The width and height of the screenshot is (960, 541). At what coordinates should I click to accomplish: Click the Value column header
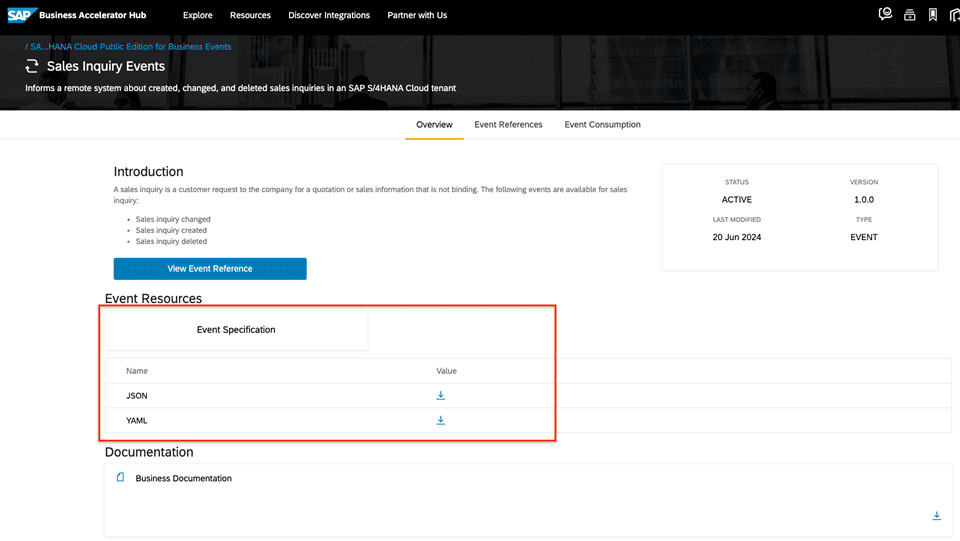pos(446,371)
